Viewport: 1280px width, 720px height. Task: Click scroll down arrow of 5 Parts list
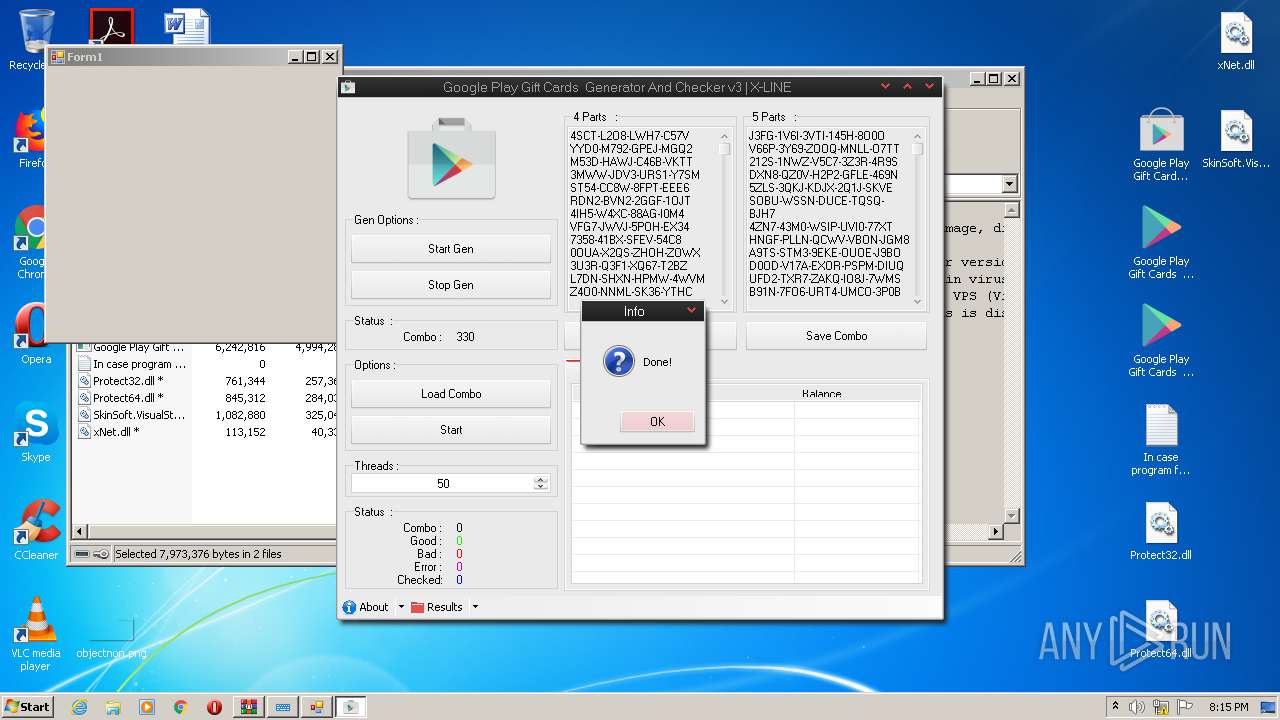tap(916, 300)
